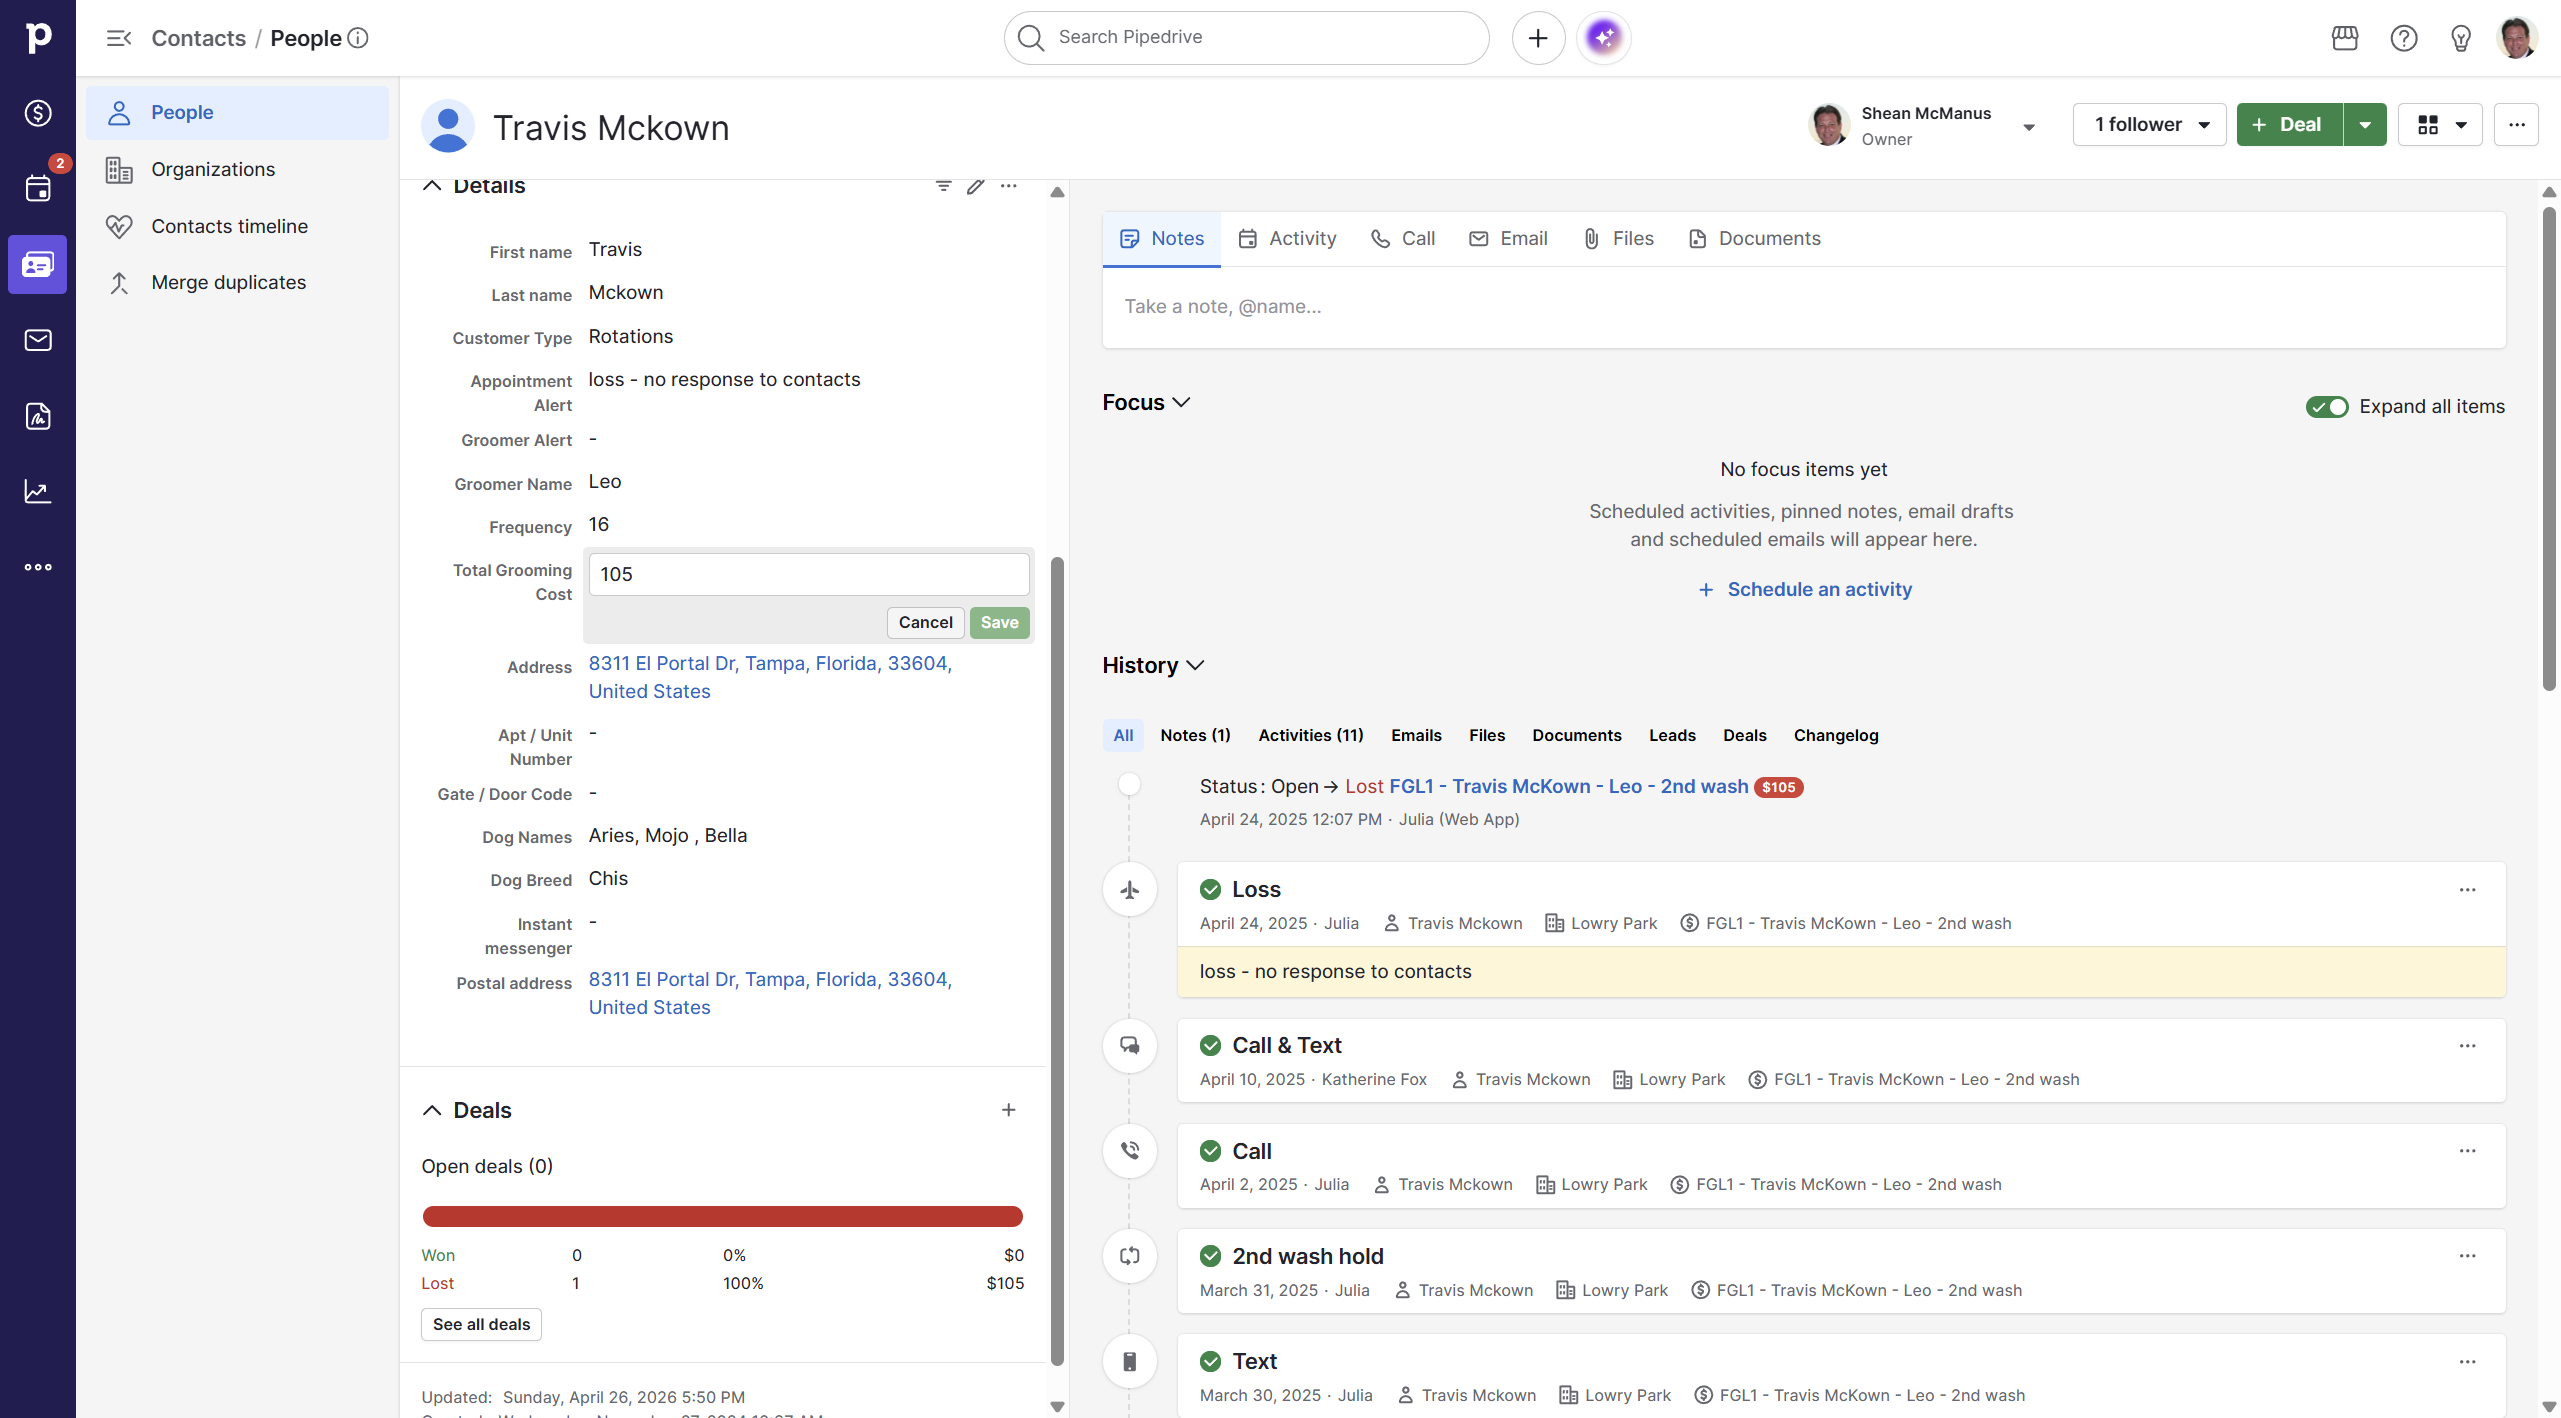Open the 1 follower dropdown
Screen dimensions: 2561x1418
(2149, 125)
